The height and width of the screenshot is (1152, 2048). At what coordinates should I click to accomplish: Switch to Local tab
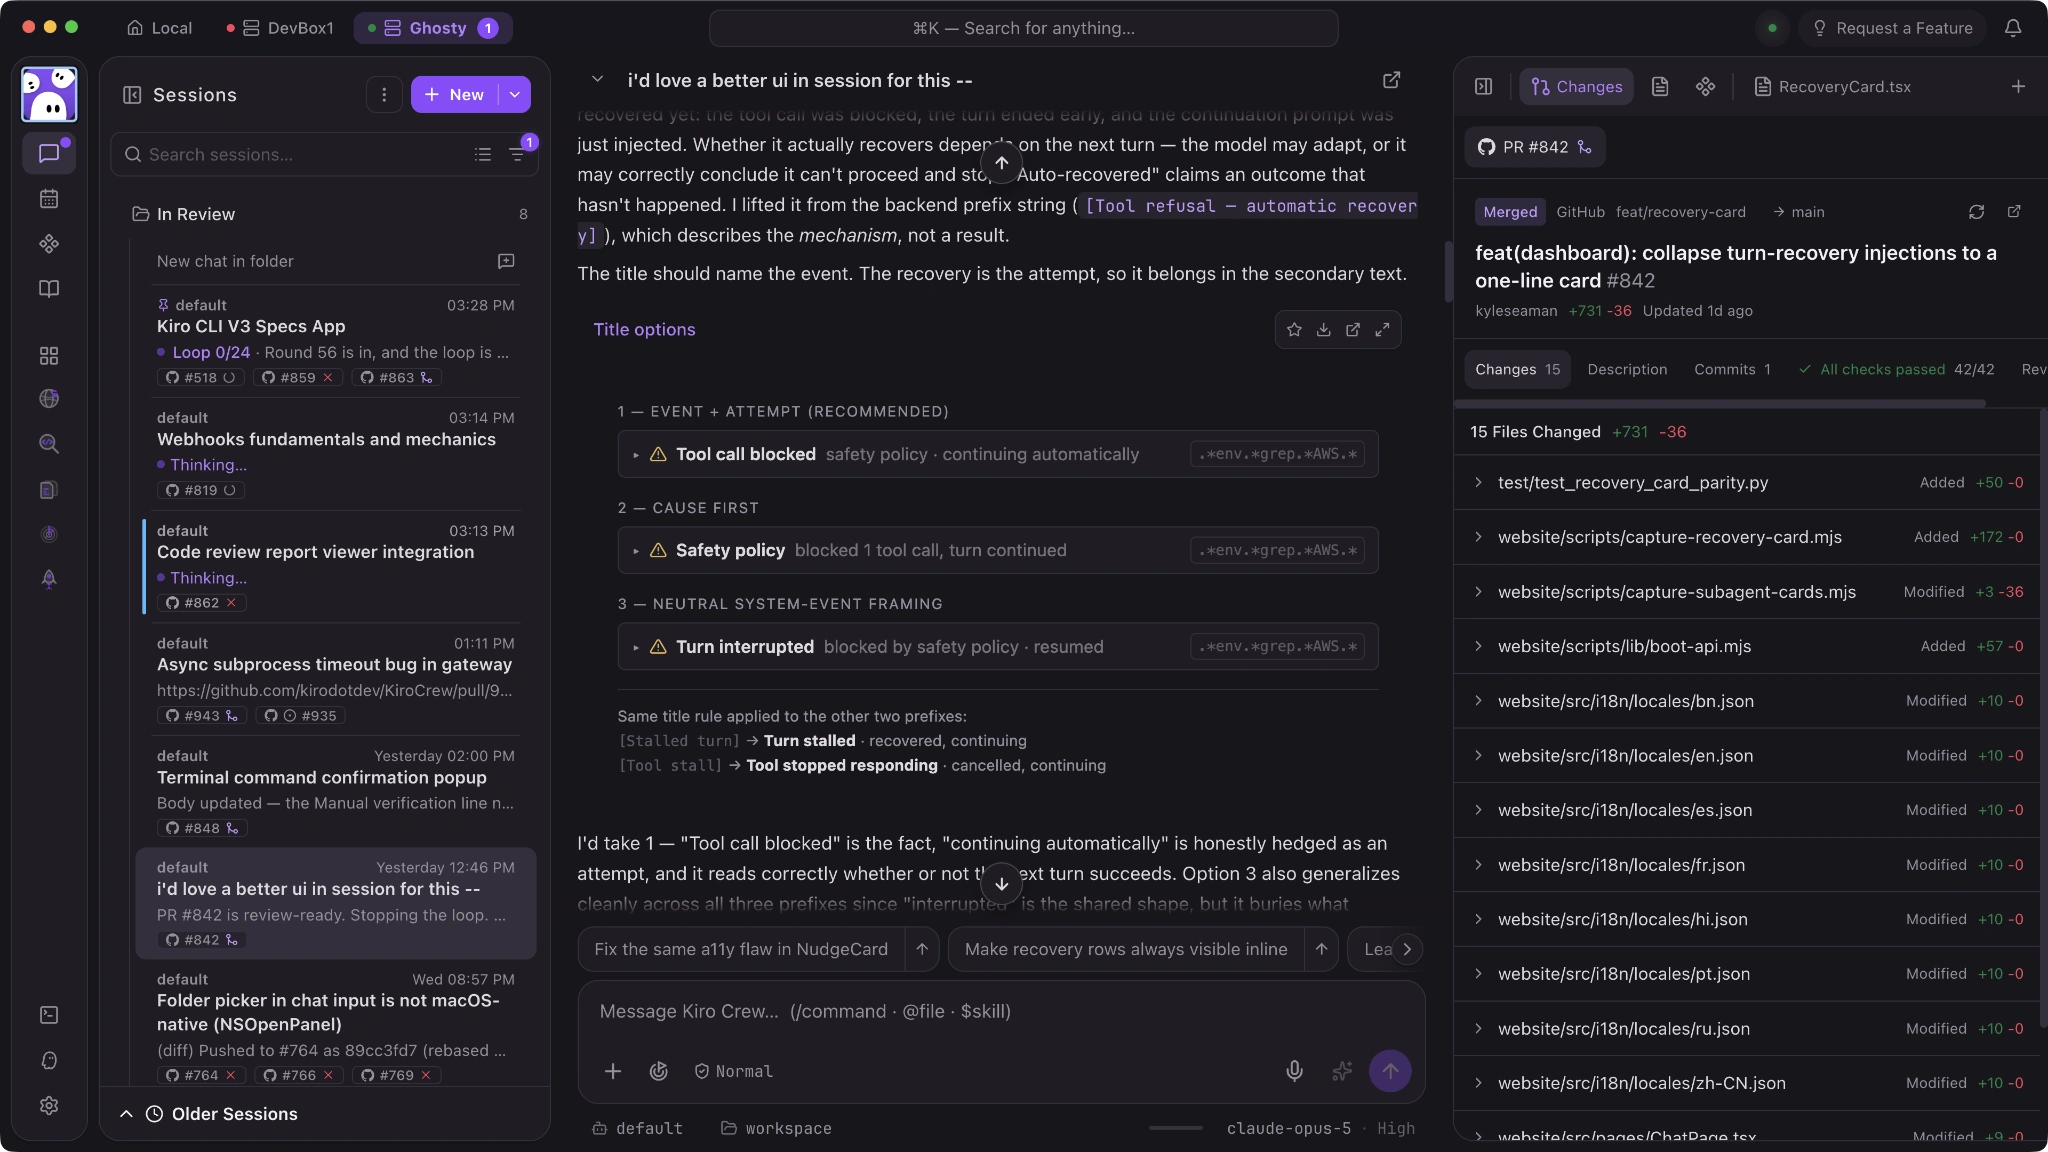coord(159,28)
